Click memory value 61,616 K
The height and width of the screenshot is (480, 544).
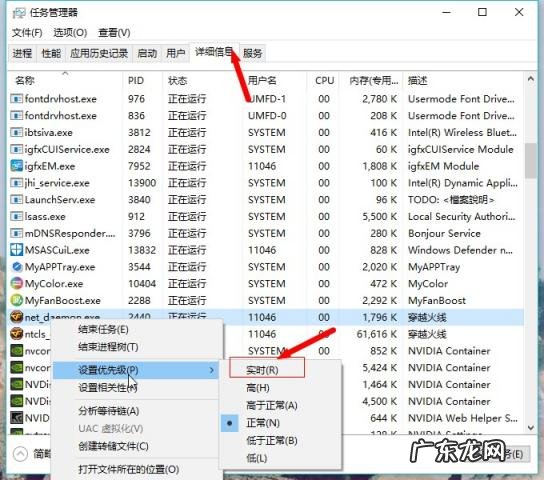coord(376,334)
